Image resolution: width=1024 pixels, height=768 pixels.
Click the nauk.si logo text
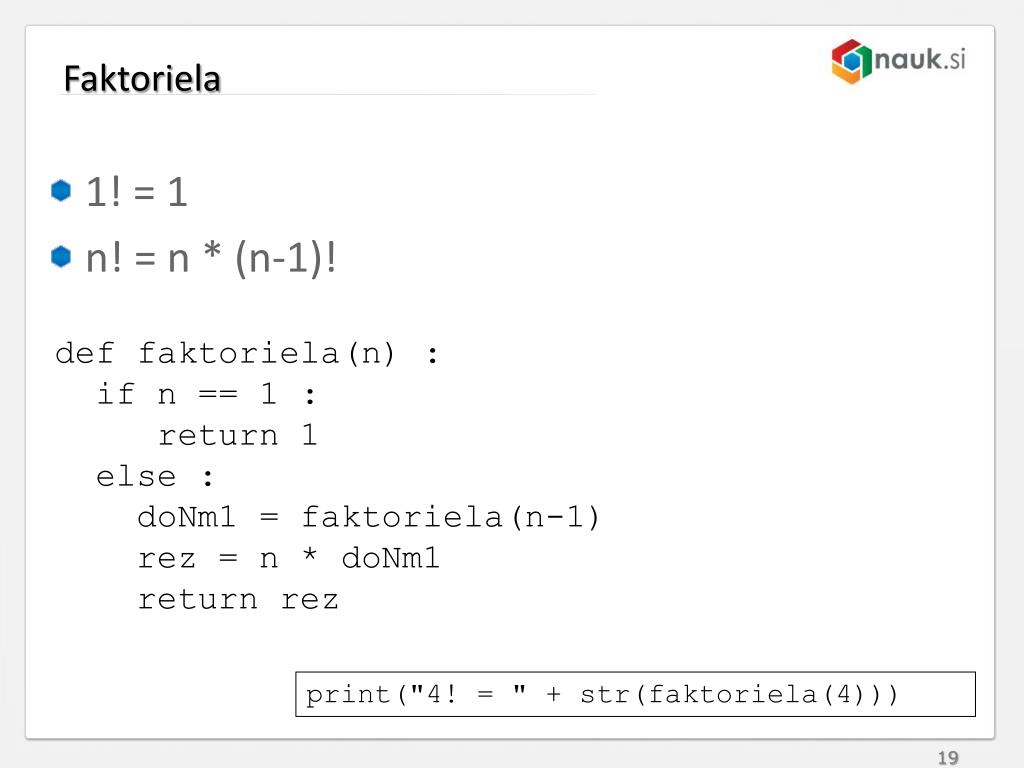click(920, 59)
